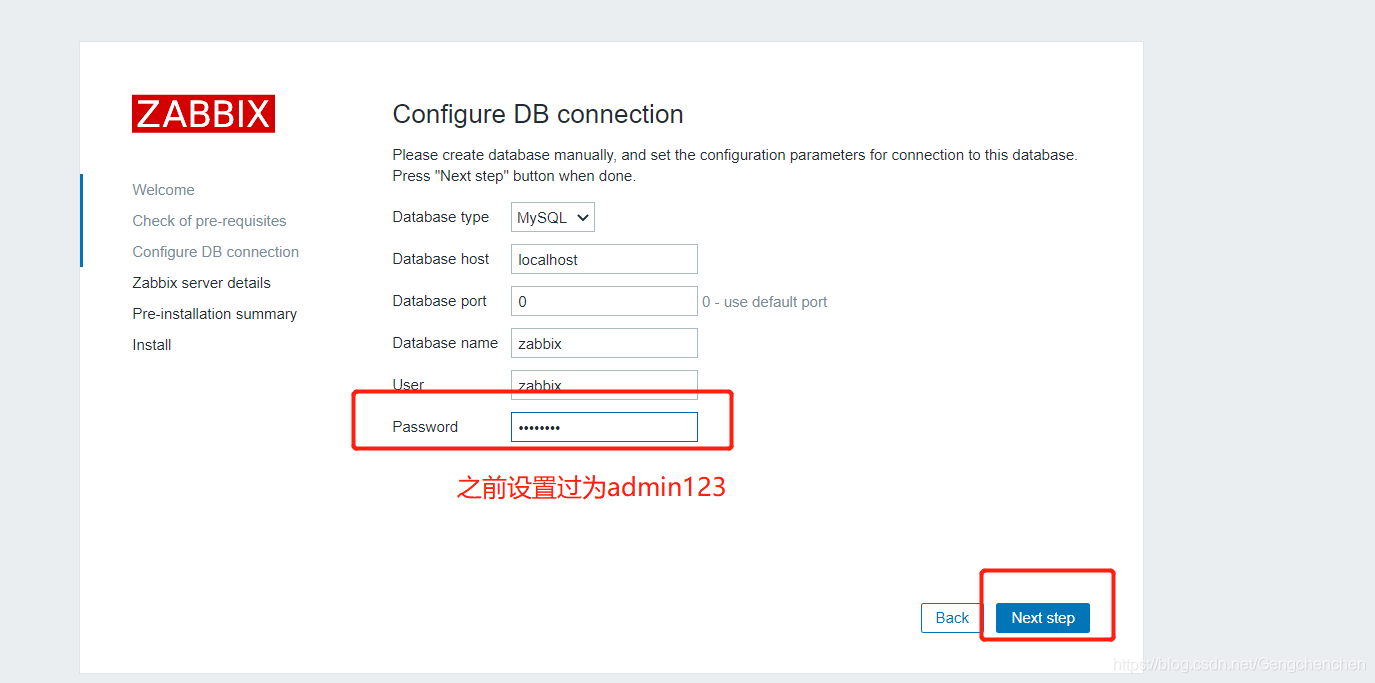
Task: Select Welcome step in sidebar
Action: (163, 190)
